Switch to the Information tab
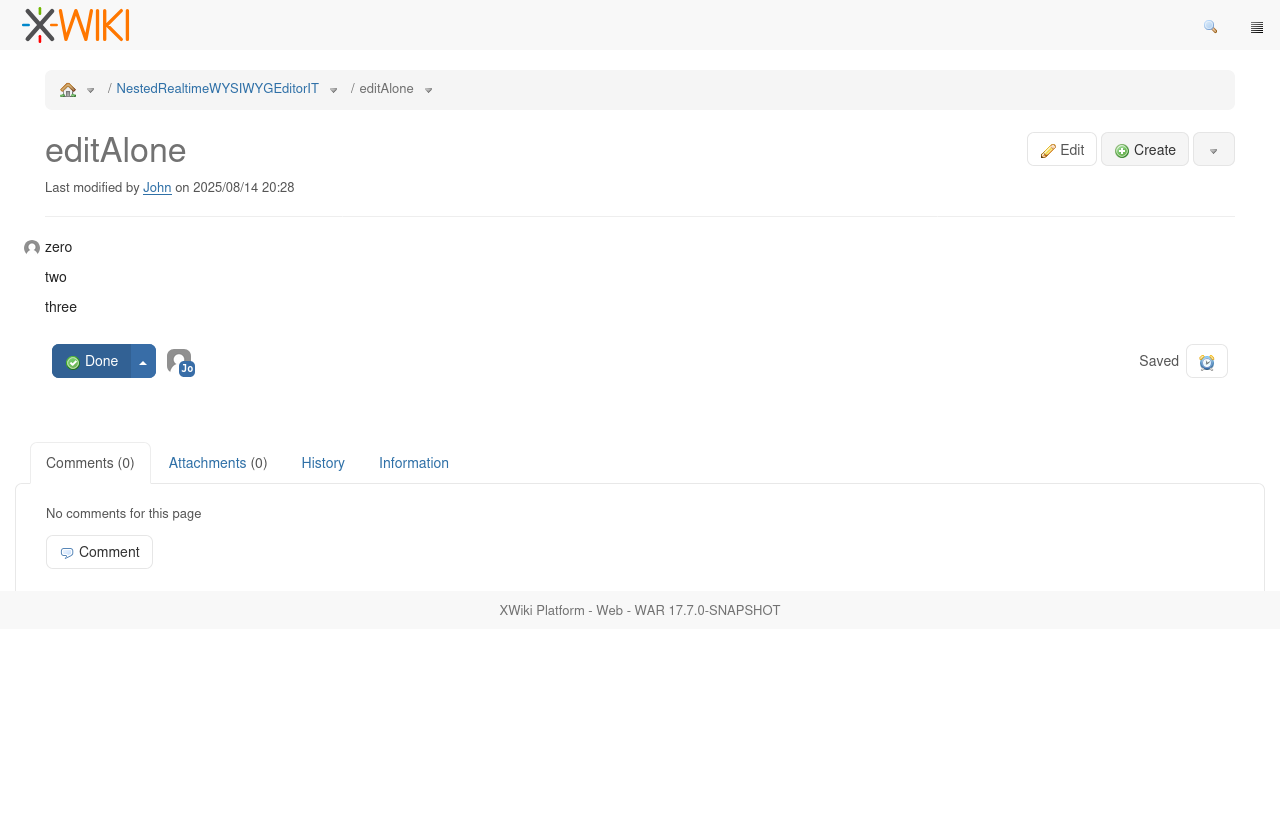 click(414, 463)
